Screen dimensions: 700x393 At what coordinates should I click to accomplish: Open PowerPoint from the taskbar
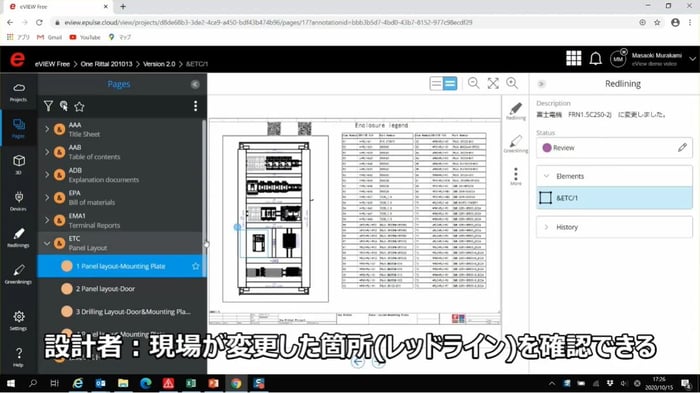pyautogui.click(x=213, y=383)
